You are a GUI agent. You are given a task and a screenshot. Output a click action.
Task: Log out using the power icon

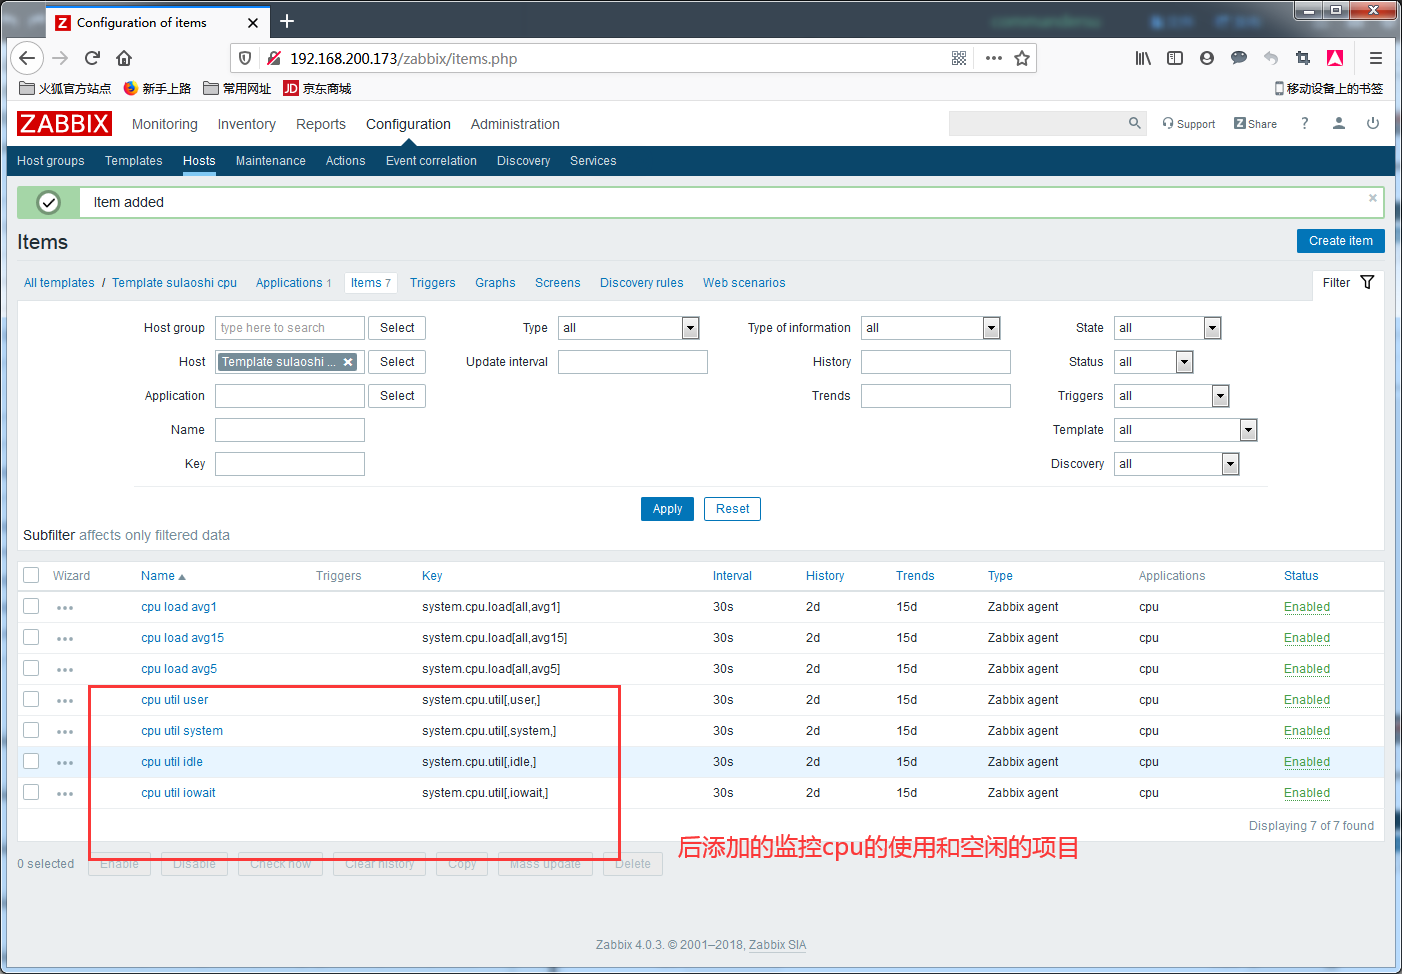1373,123
